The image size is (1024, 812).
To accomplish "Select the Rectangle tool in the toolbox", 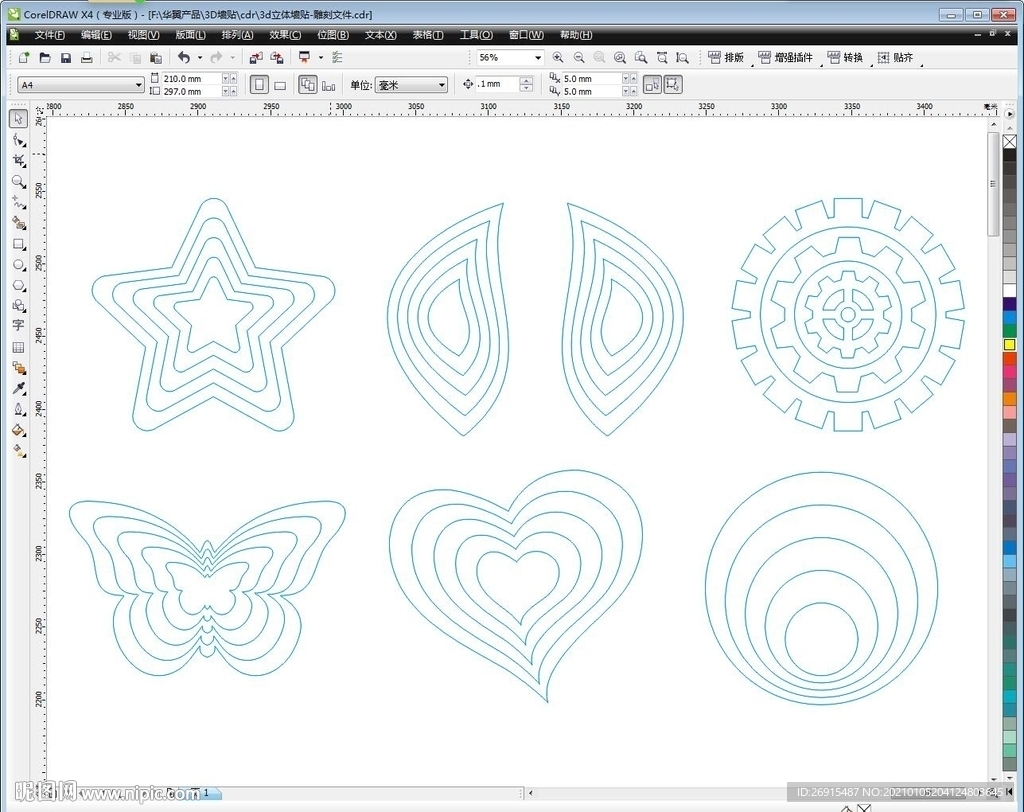I will click(18, 244).
